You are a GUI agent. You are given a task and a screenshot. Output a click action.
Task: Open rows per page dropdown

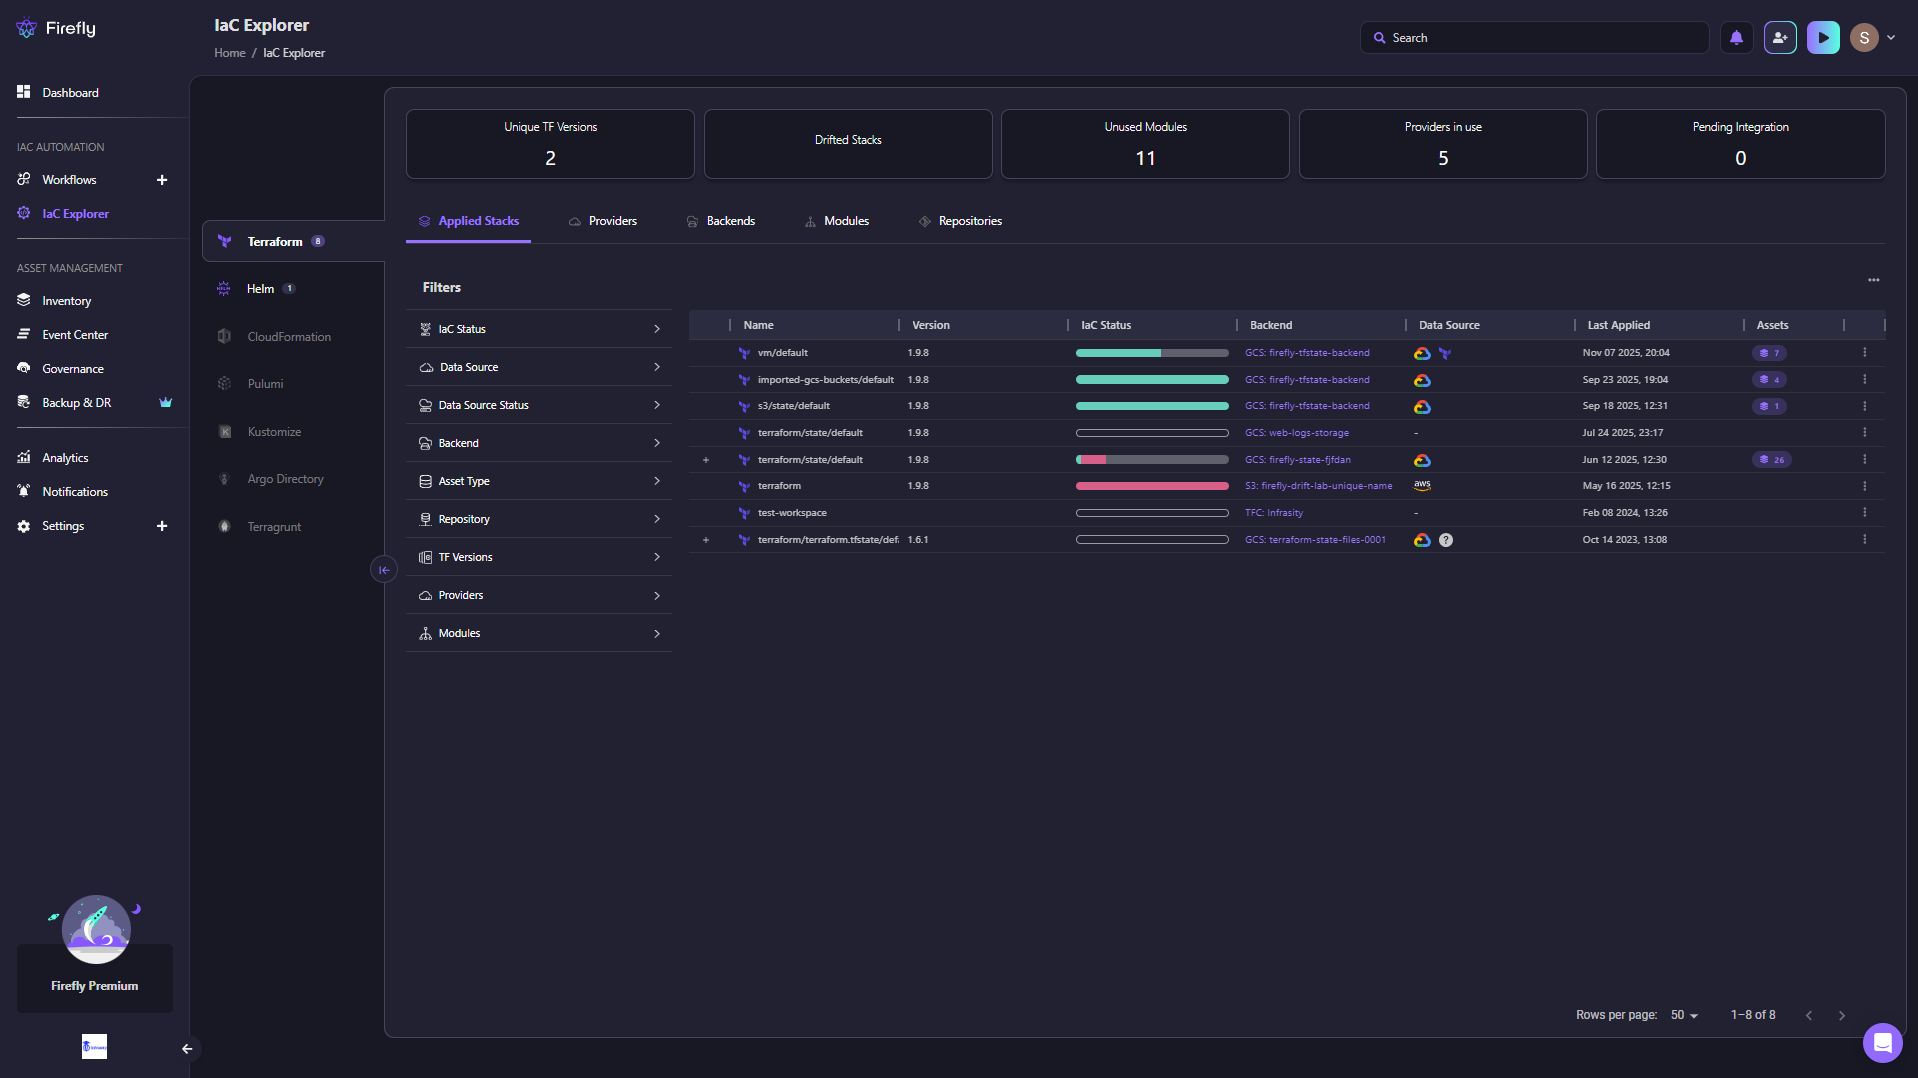pyautogui.click(x=1685, y=1016)
